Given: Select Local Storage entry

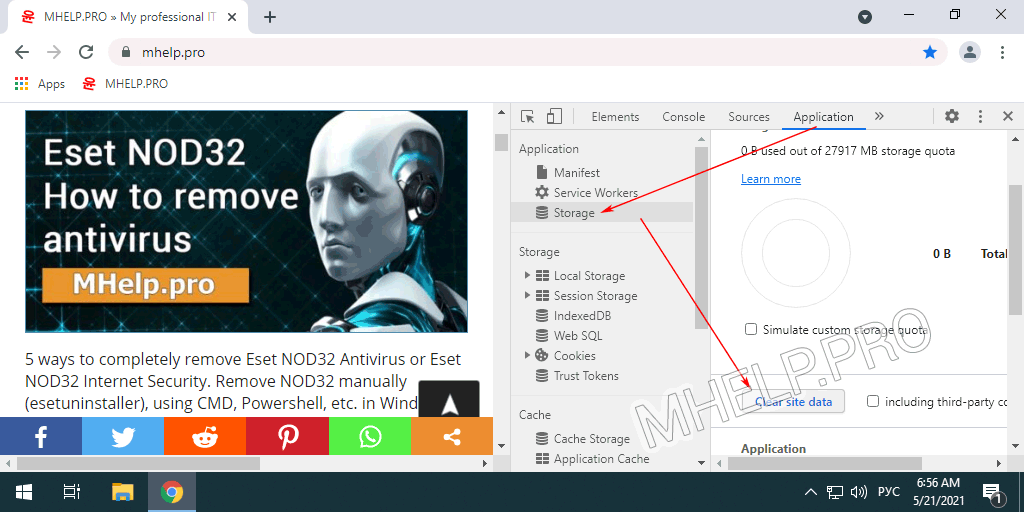Looking at the screenshot, I should click(x=589, y=276).
